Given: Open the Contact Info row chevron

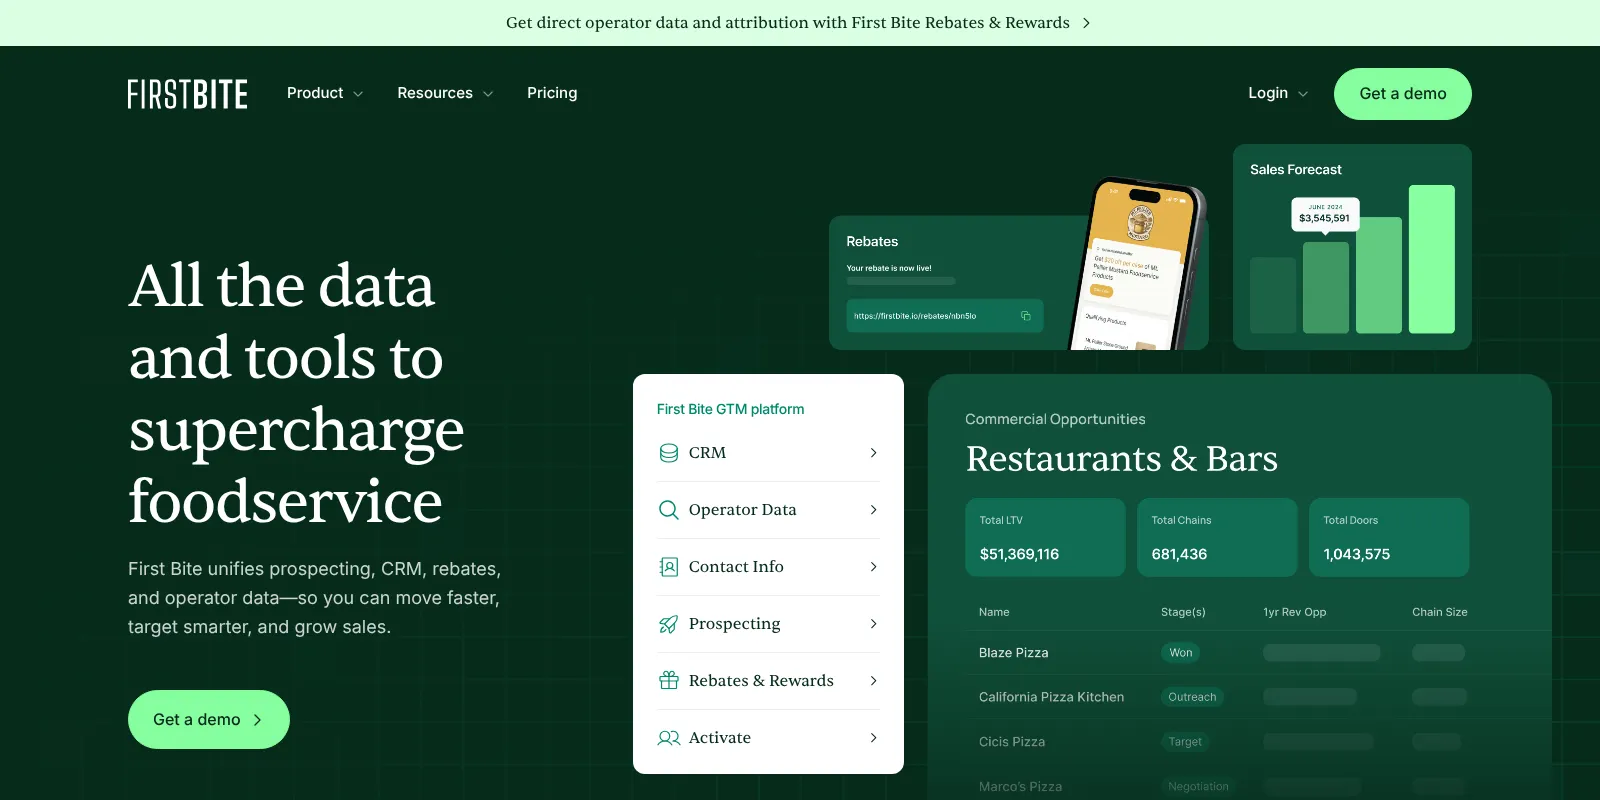Looking at the screenshot, I should pos(873,567).
